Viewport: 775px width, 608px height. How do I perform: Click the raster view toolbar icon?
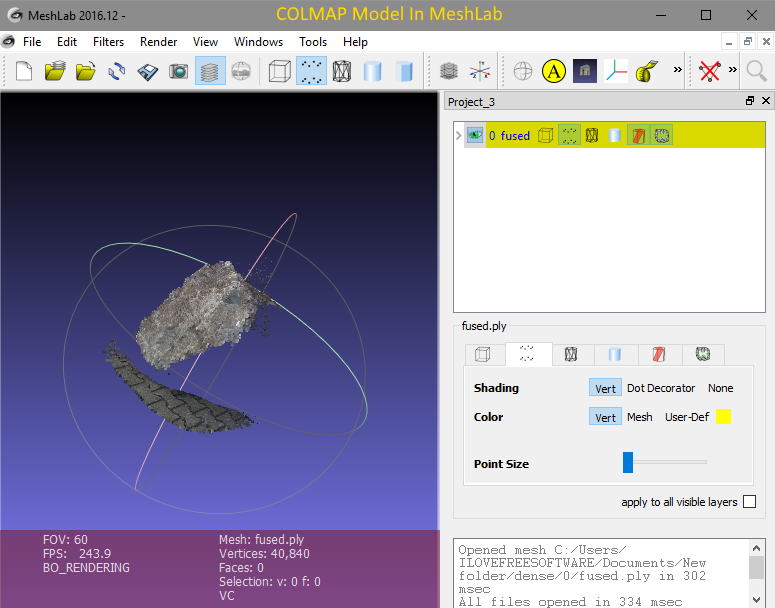pyautogui.click(x=241, y=71)
